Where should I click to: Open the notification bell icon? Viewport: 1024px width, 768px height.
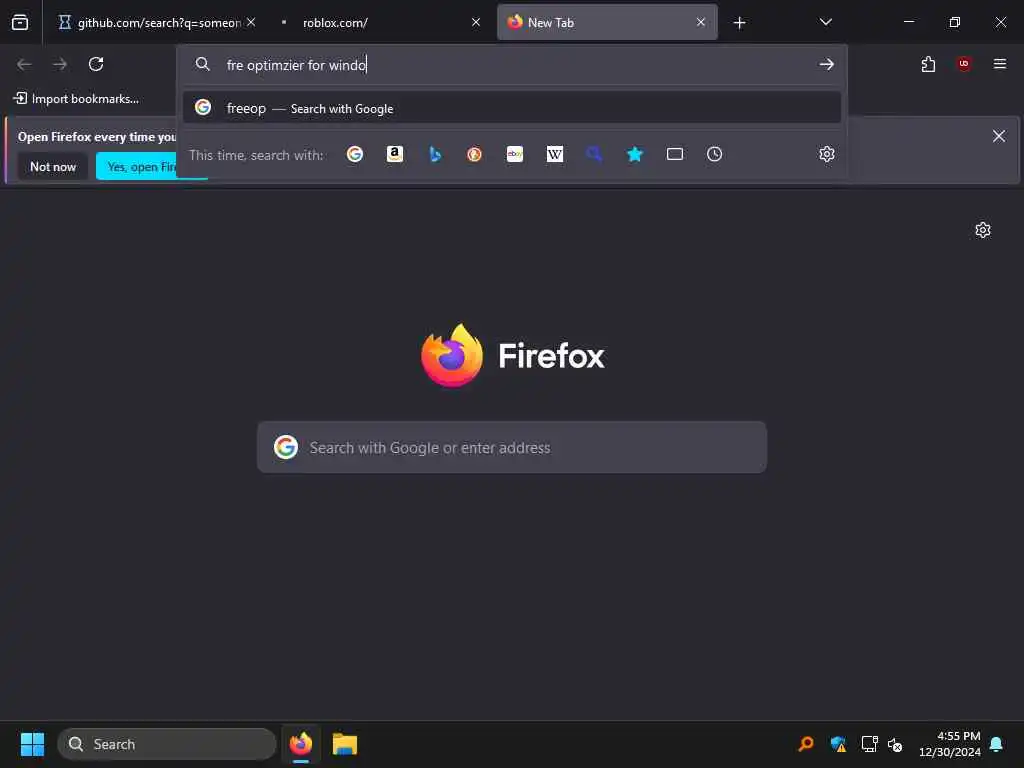[997, 744]
